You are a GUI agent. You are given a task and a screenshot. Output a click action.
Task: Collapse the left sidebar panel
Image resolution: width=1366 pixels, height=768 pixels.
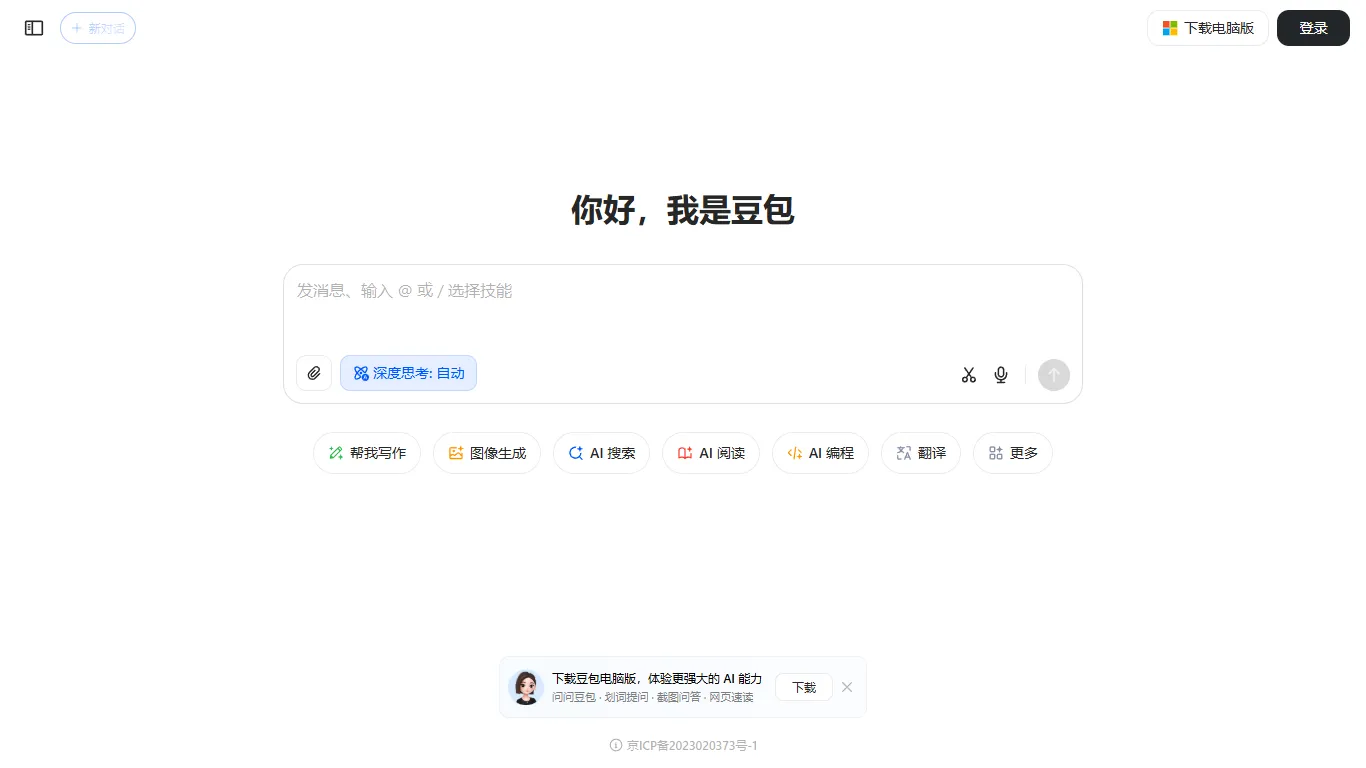tap(33, 28)
